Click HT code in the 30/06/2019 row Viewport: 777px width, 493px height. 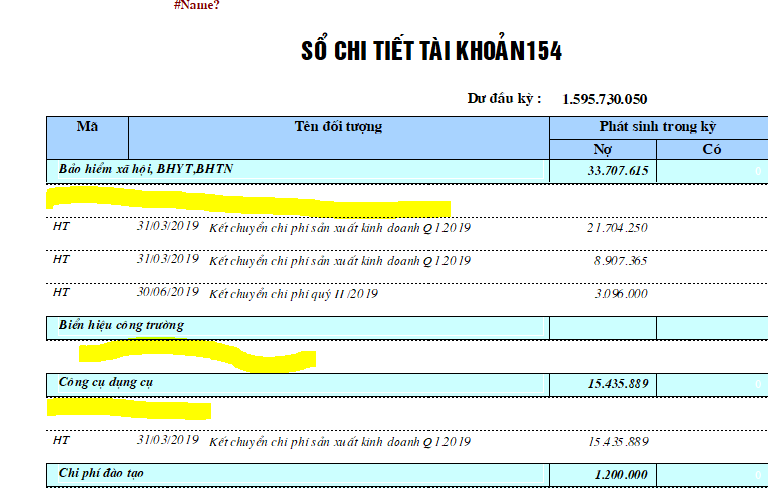[x=61, y=292]
